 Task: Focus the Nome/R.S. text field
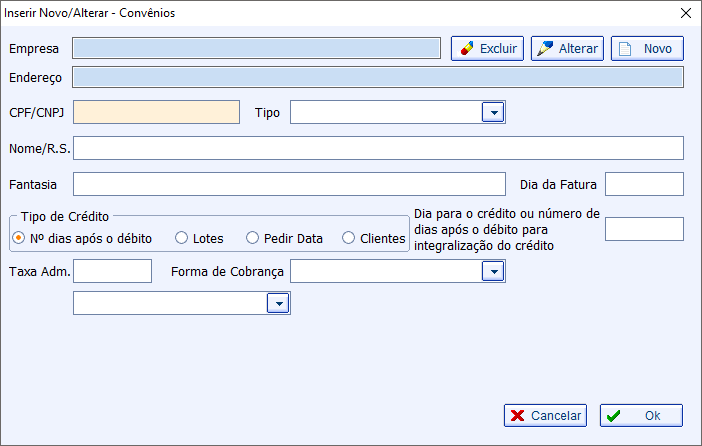[x=378, y=148]
